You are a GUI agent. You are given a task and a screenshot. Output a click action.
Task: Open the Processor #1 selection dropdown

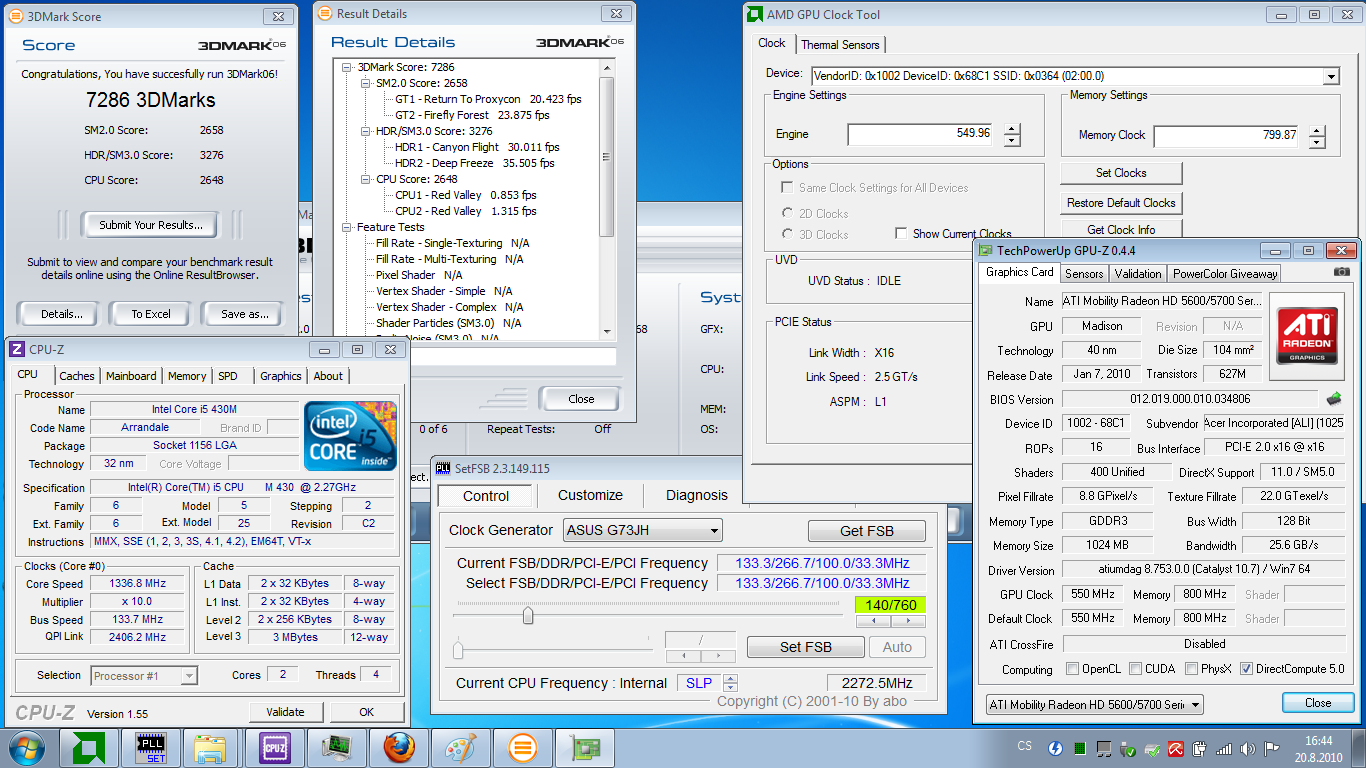click(x=144, y=676)
